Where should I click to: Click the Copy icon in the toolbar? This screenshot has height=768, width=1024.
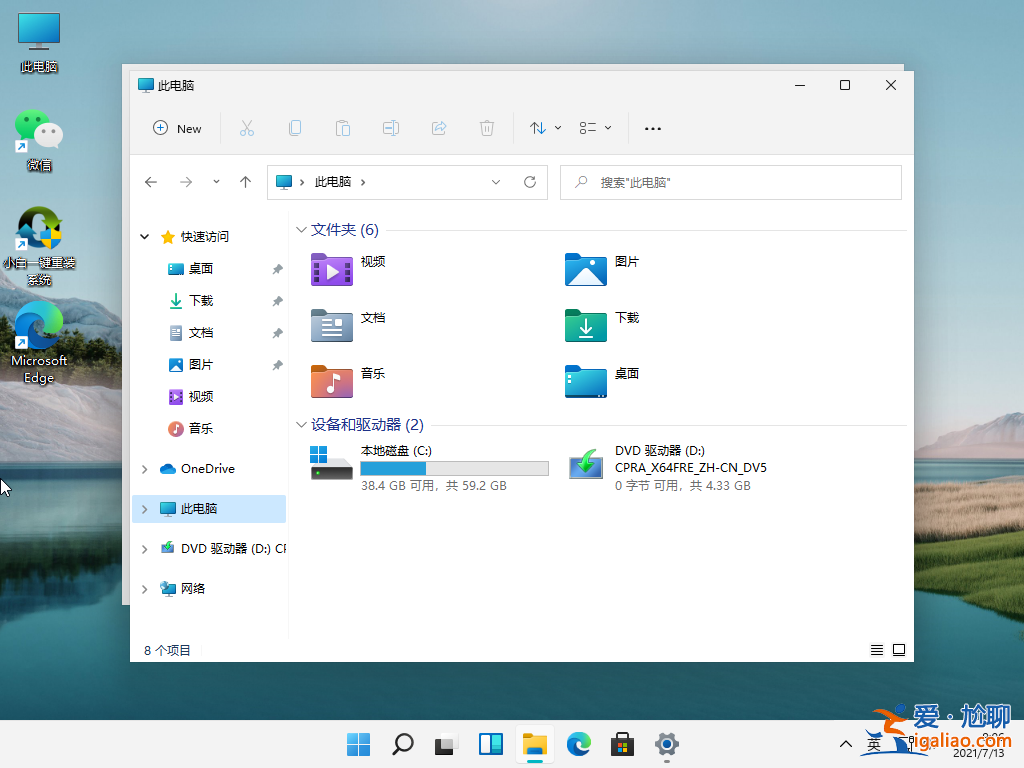tap(295, 128)
